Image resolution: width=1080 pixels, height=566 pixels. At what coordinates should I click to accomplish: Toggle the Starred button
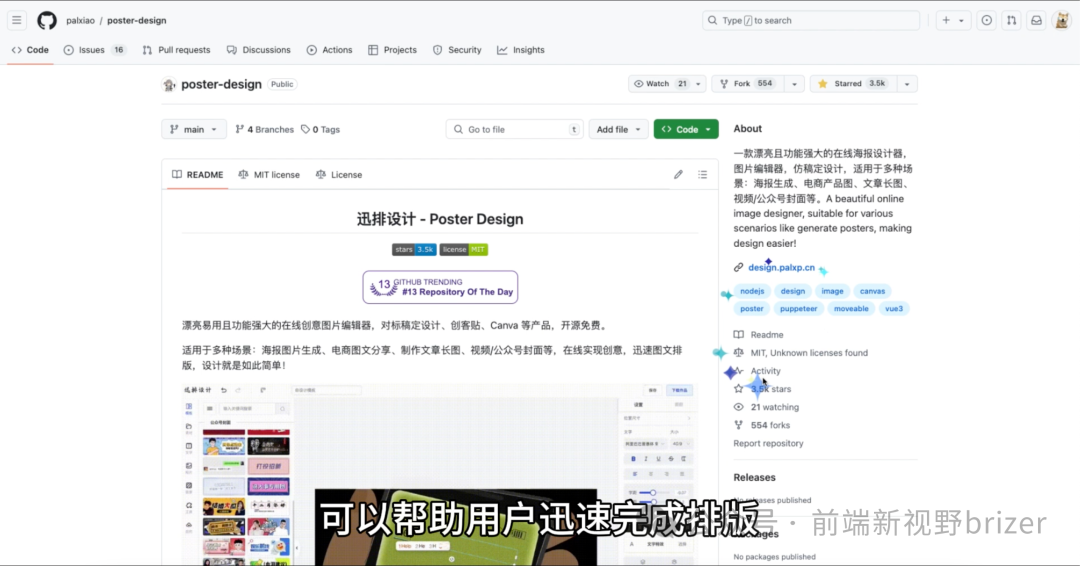[853, 84]
